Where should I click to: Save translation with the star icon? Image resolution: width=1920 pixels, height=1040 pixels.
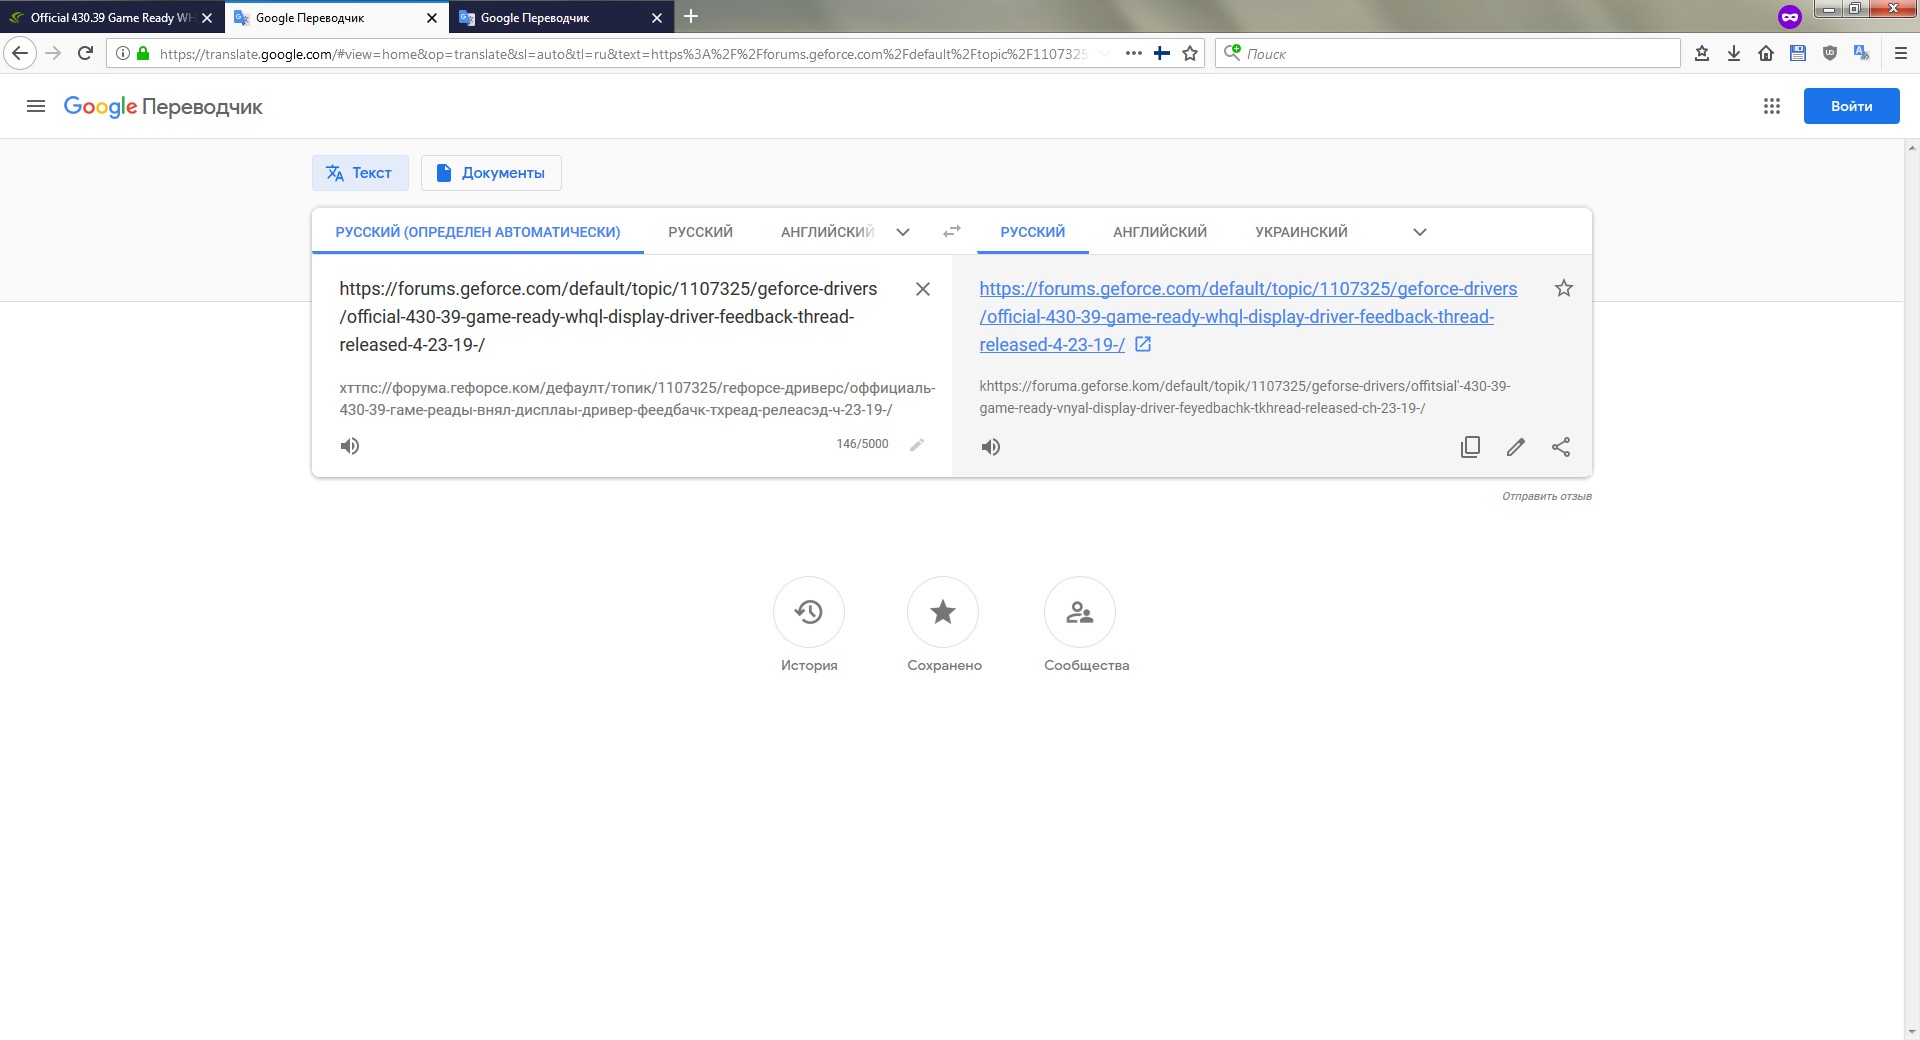1563,288
